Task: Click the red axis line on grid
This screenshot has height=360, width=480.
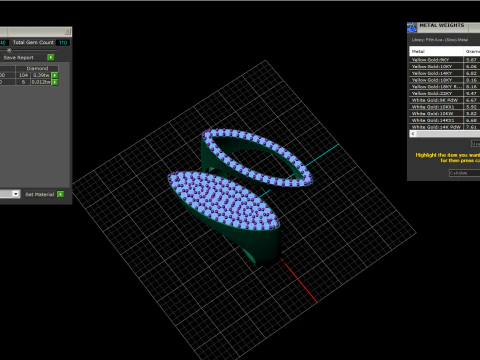Action: [299, 280]
